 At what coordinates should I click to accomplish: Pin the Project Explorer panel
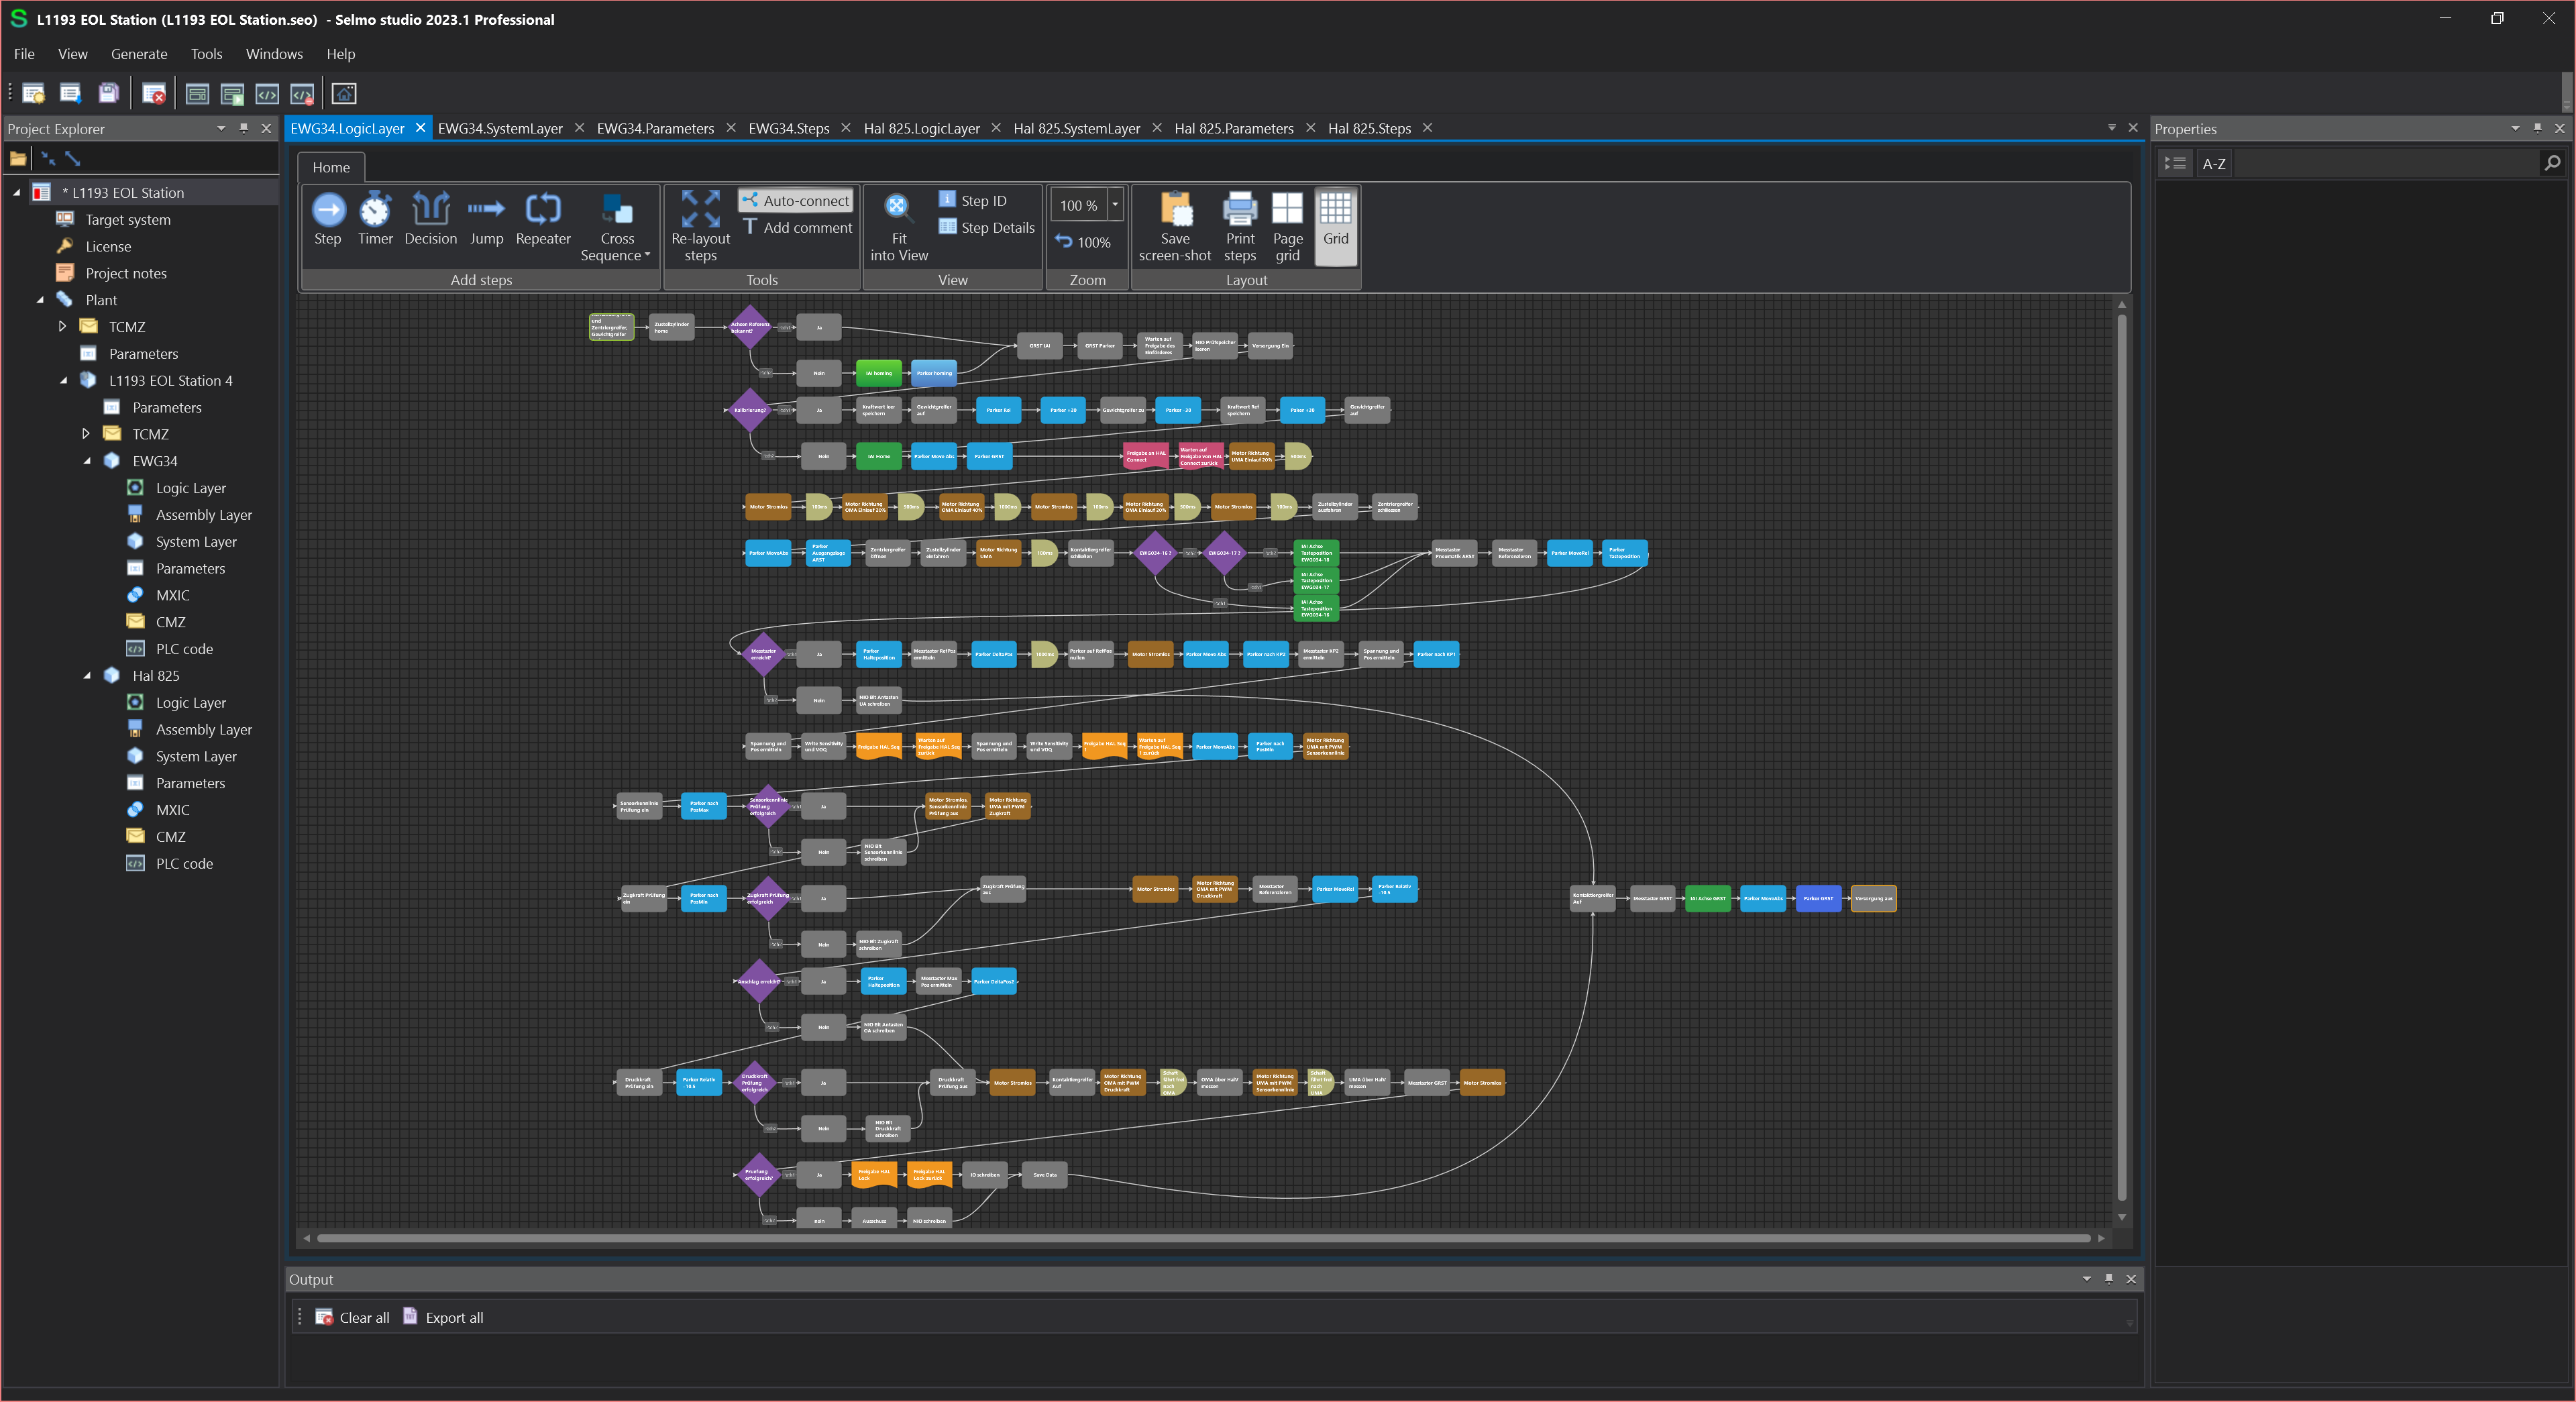[243, 128]
